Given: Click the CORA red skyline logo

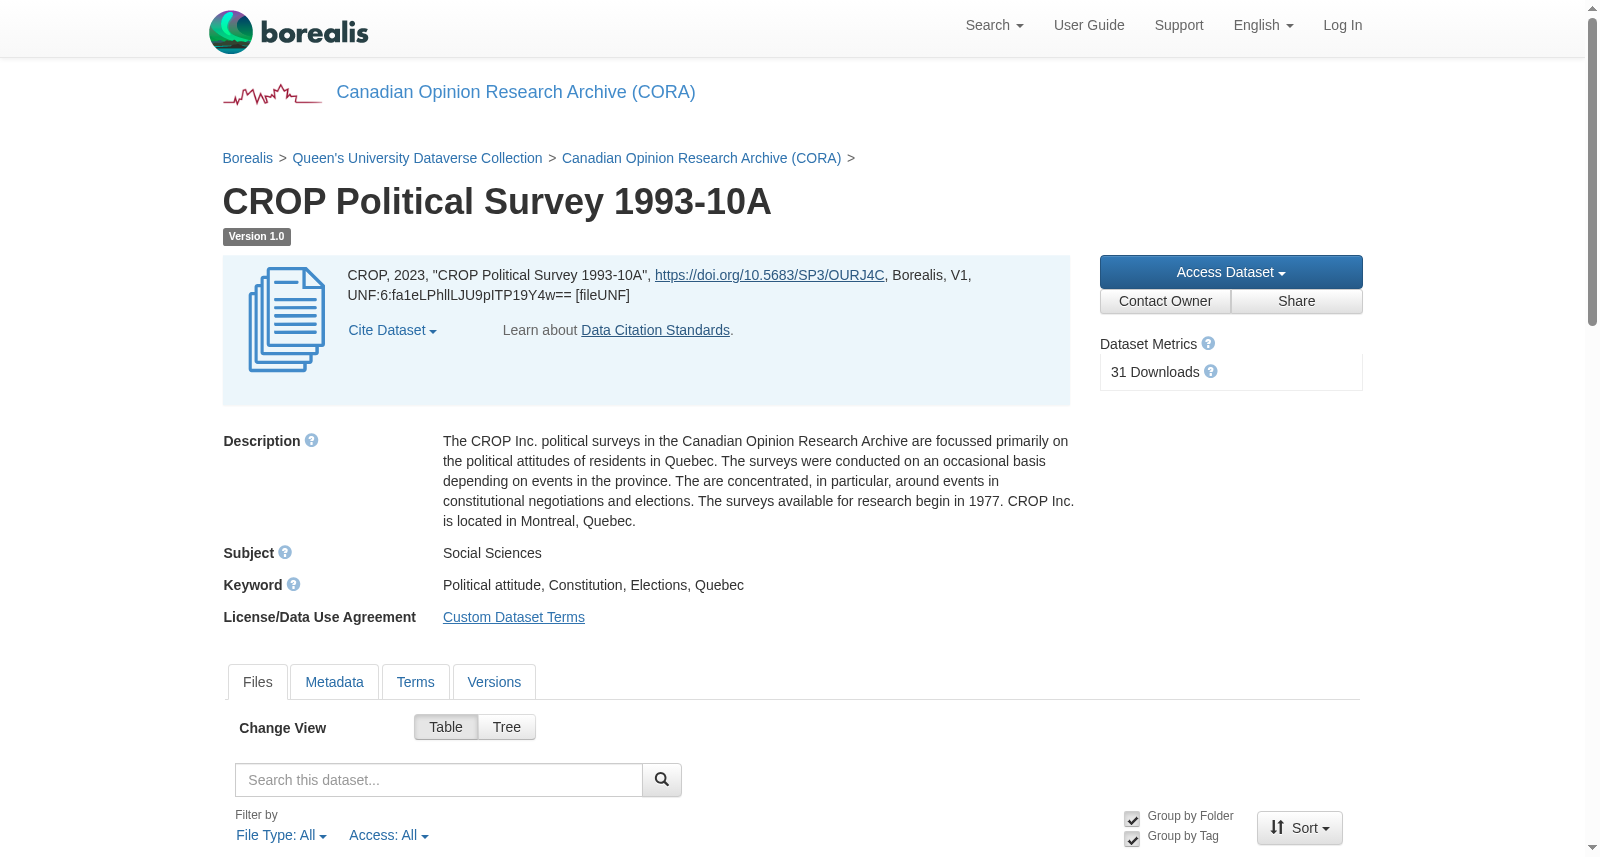Looking at the screenshot, I should [x=272, y=95].
